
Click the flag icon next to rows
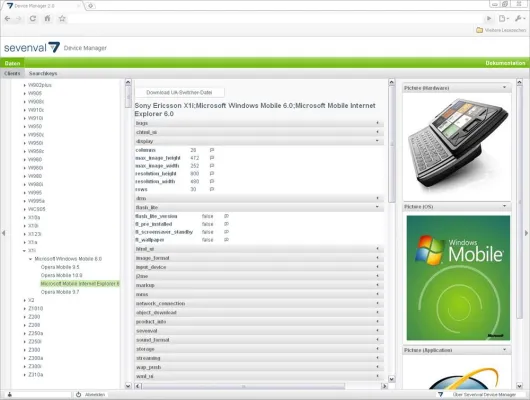(212, 189)
